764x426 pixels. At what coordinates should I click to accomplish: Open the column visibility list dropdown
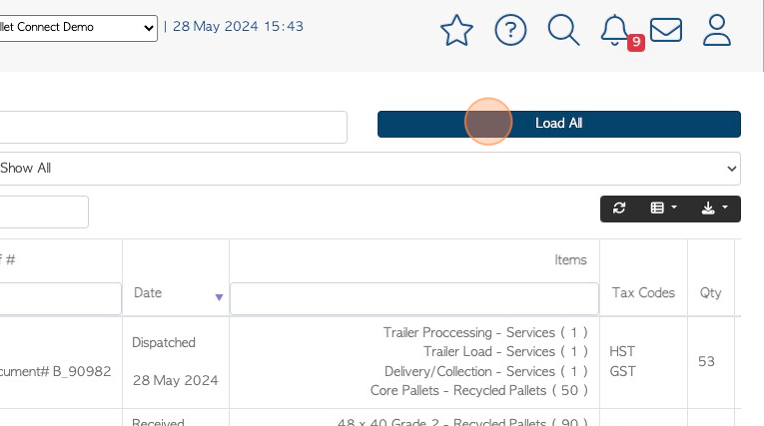(663, 208)
